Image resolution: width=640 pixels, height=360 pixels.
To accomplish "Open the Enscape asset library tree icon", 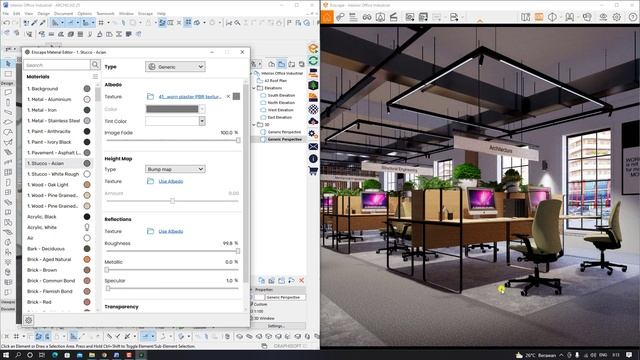I will [313, 85].
